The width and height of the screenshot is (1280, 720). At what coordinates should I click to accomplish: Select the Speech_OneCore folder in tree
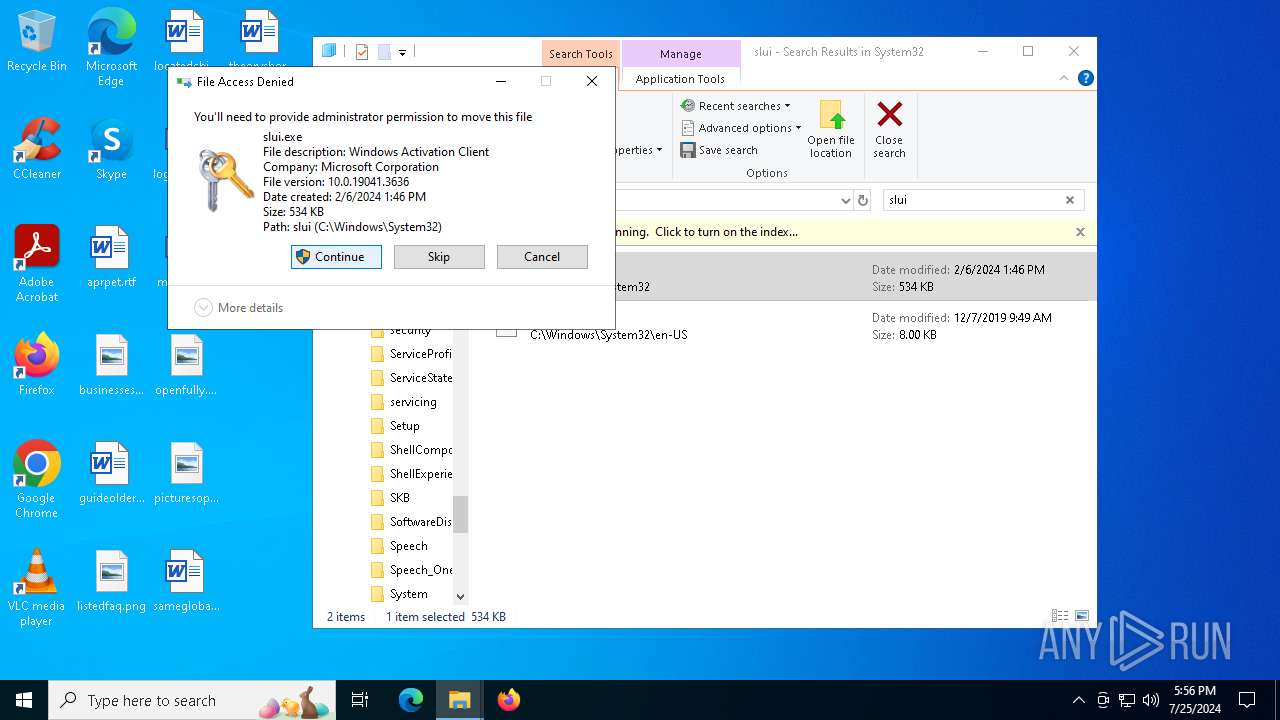pos(411,570)
